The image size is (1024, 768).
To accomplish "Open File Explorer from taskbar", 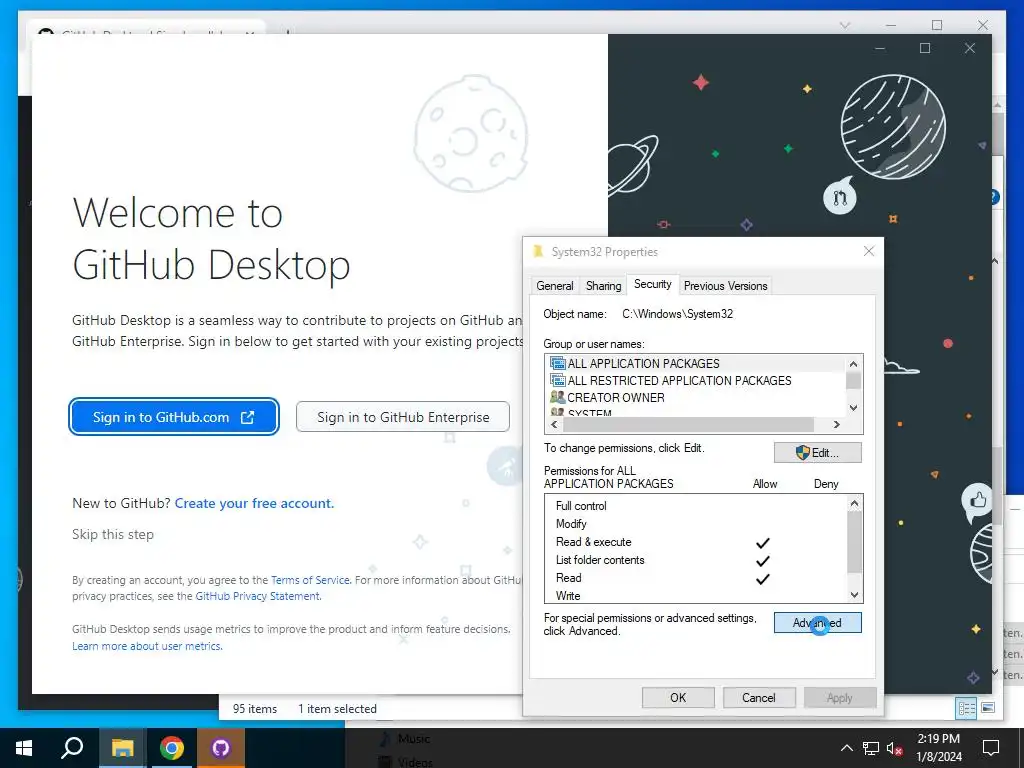I will (x=122, y=748).
